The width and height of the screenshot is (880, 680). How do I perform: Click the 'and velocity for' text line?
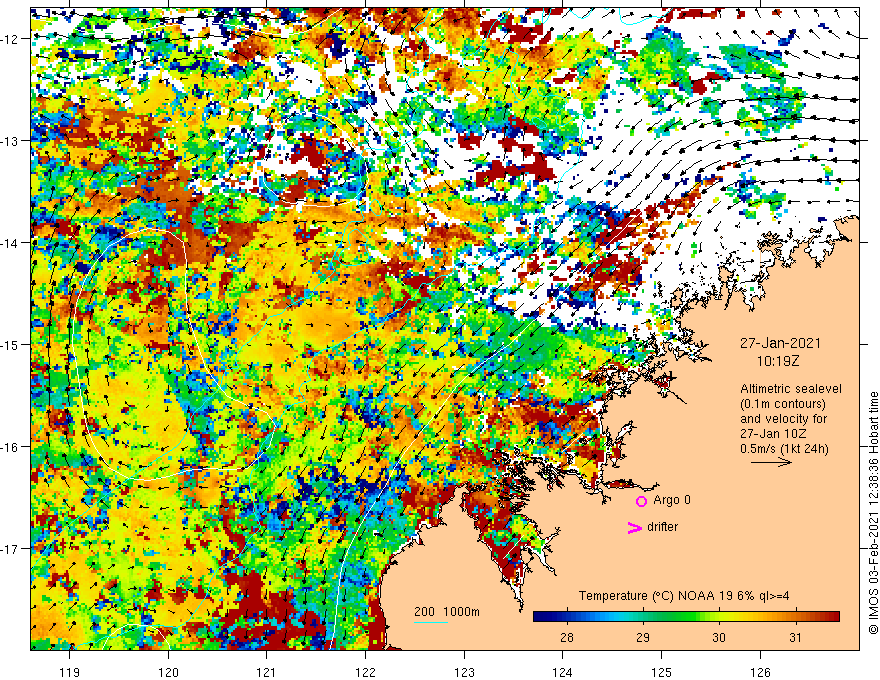(x=783, y=419)
